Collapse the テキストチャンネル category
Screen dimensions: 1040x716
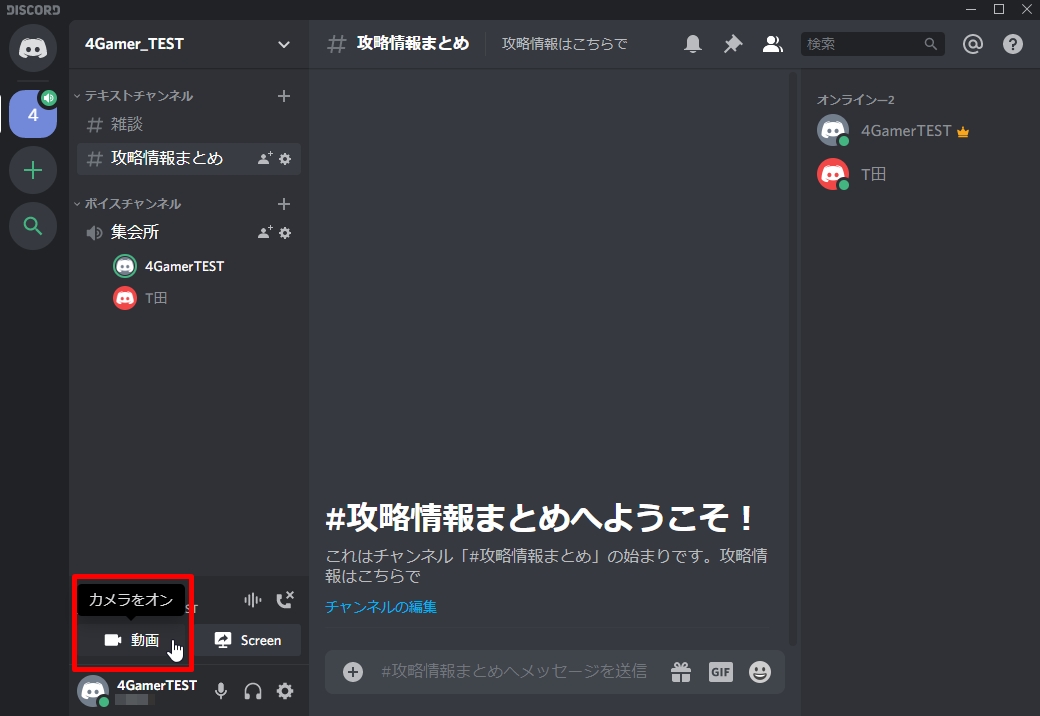point(138,96)
